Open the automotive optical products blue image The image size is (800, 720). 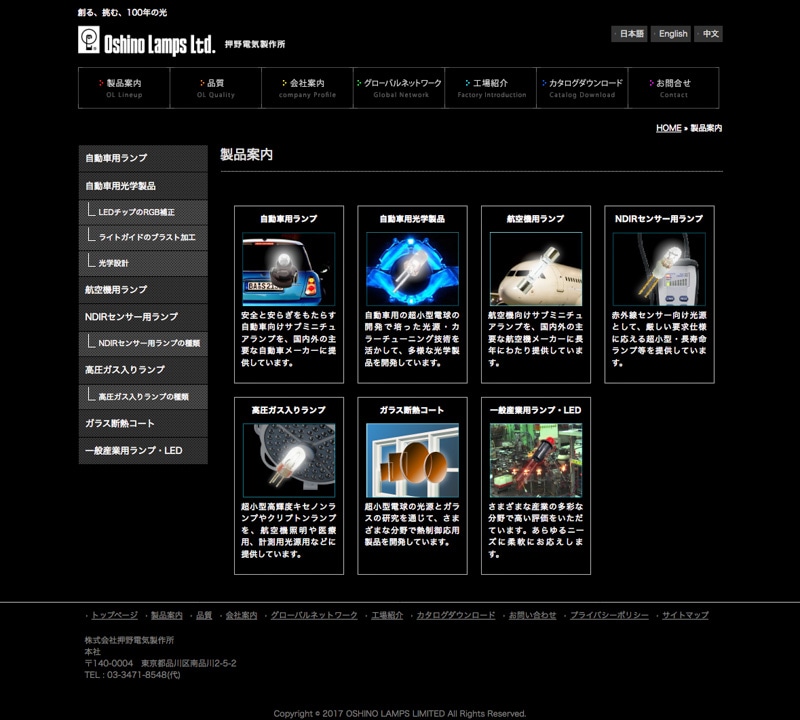[412, 269]
